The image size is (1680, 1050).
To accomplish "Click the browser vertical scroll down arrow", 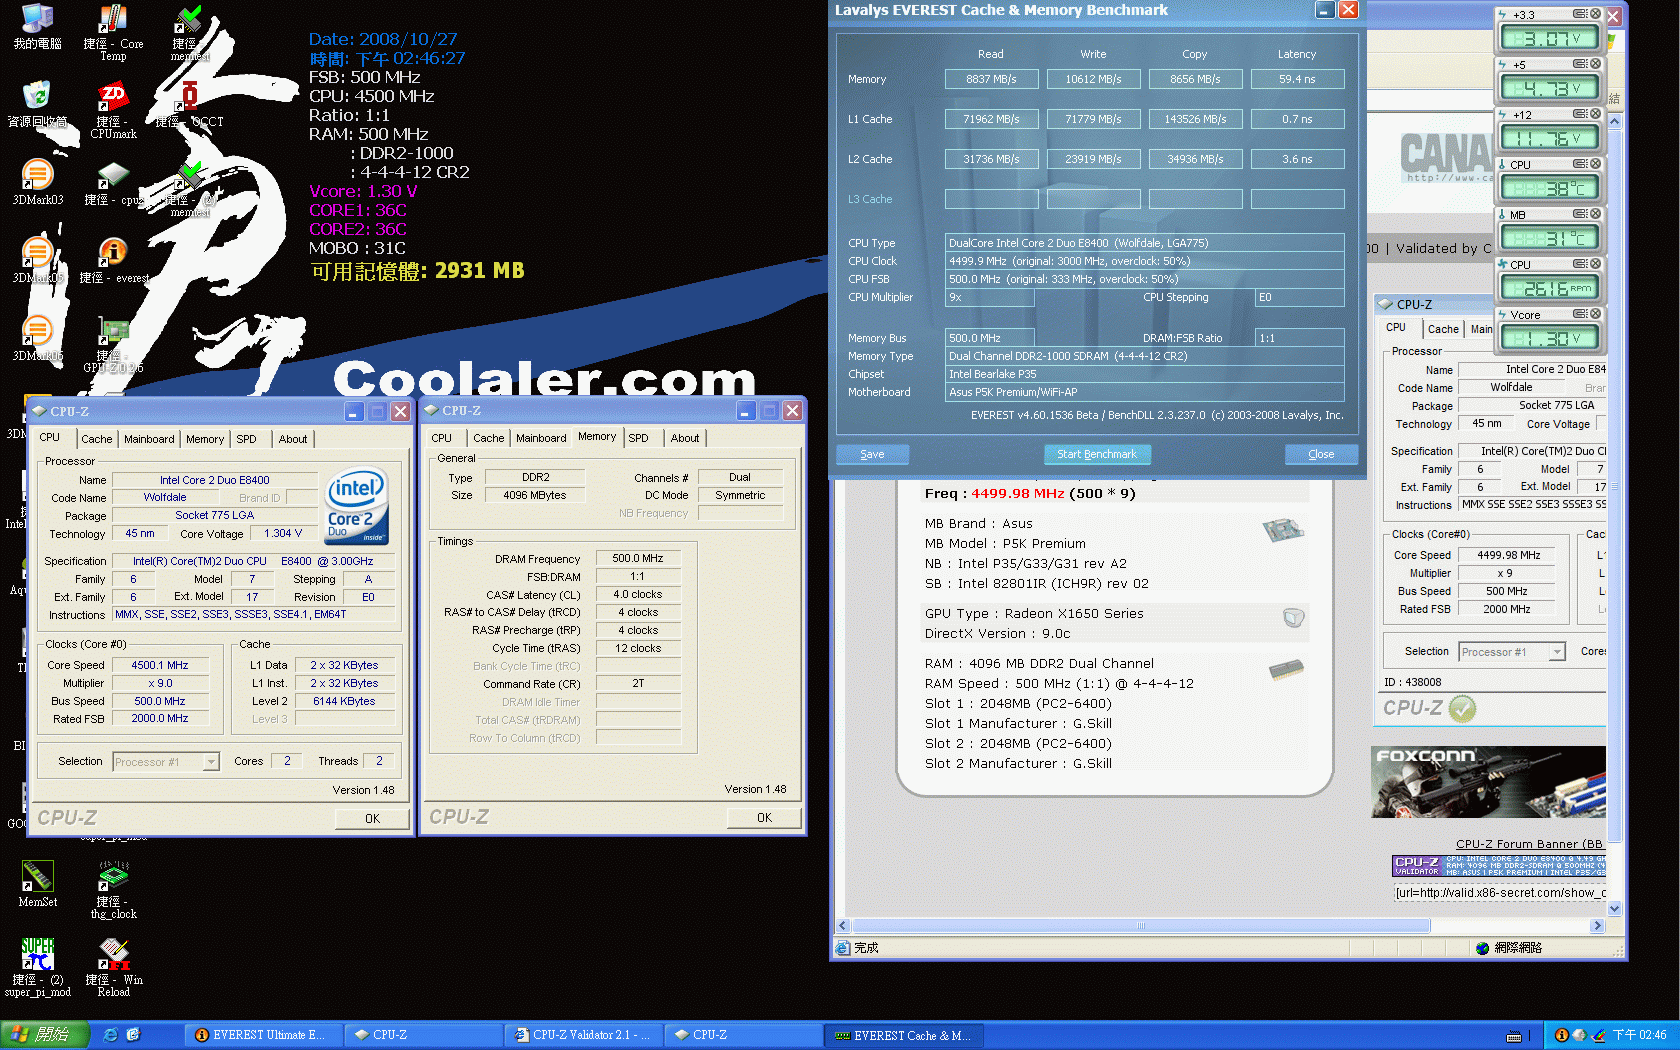I will pyautogui.click(x=1614, y=909).
